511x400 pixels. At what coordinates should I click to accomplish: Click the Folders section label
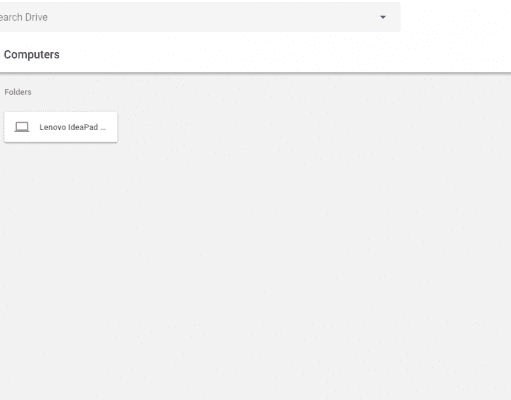coord(18,92)
